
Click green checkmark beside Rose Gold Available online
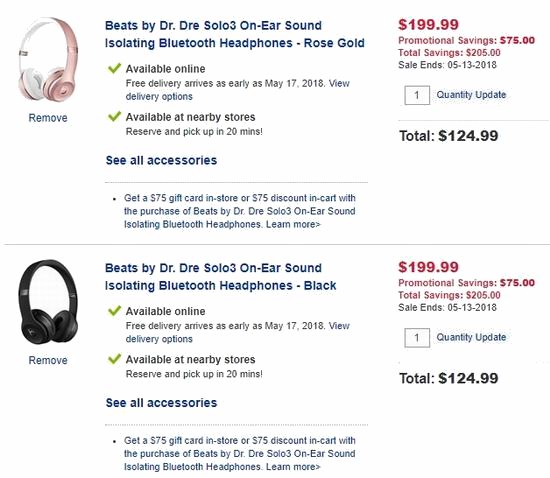pyautogui.click(x=114, y=68)
